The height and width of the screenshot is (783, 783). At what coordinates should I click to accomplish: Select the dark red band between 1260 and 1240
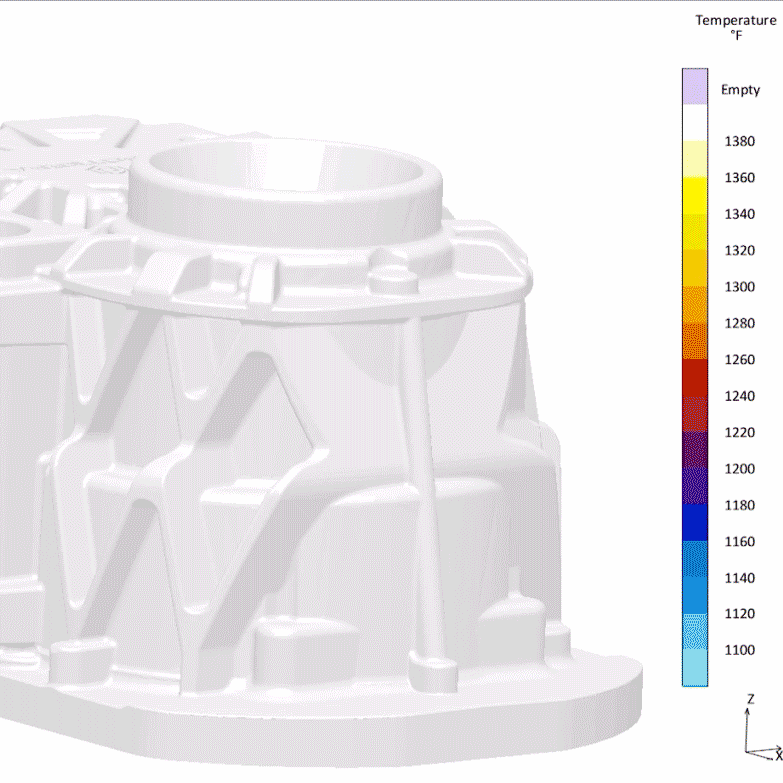[x=695, y=378]
